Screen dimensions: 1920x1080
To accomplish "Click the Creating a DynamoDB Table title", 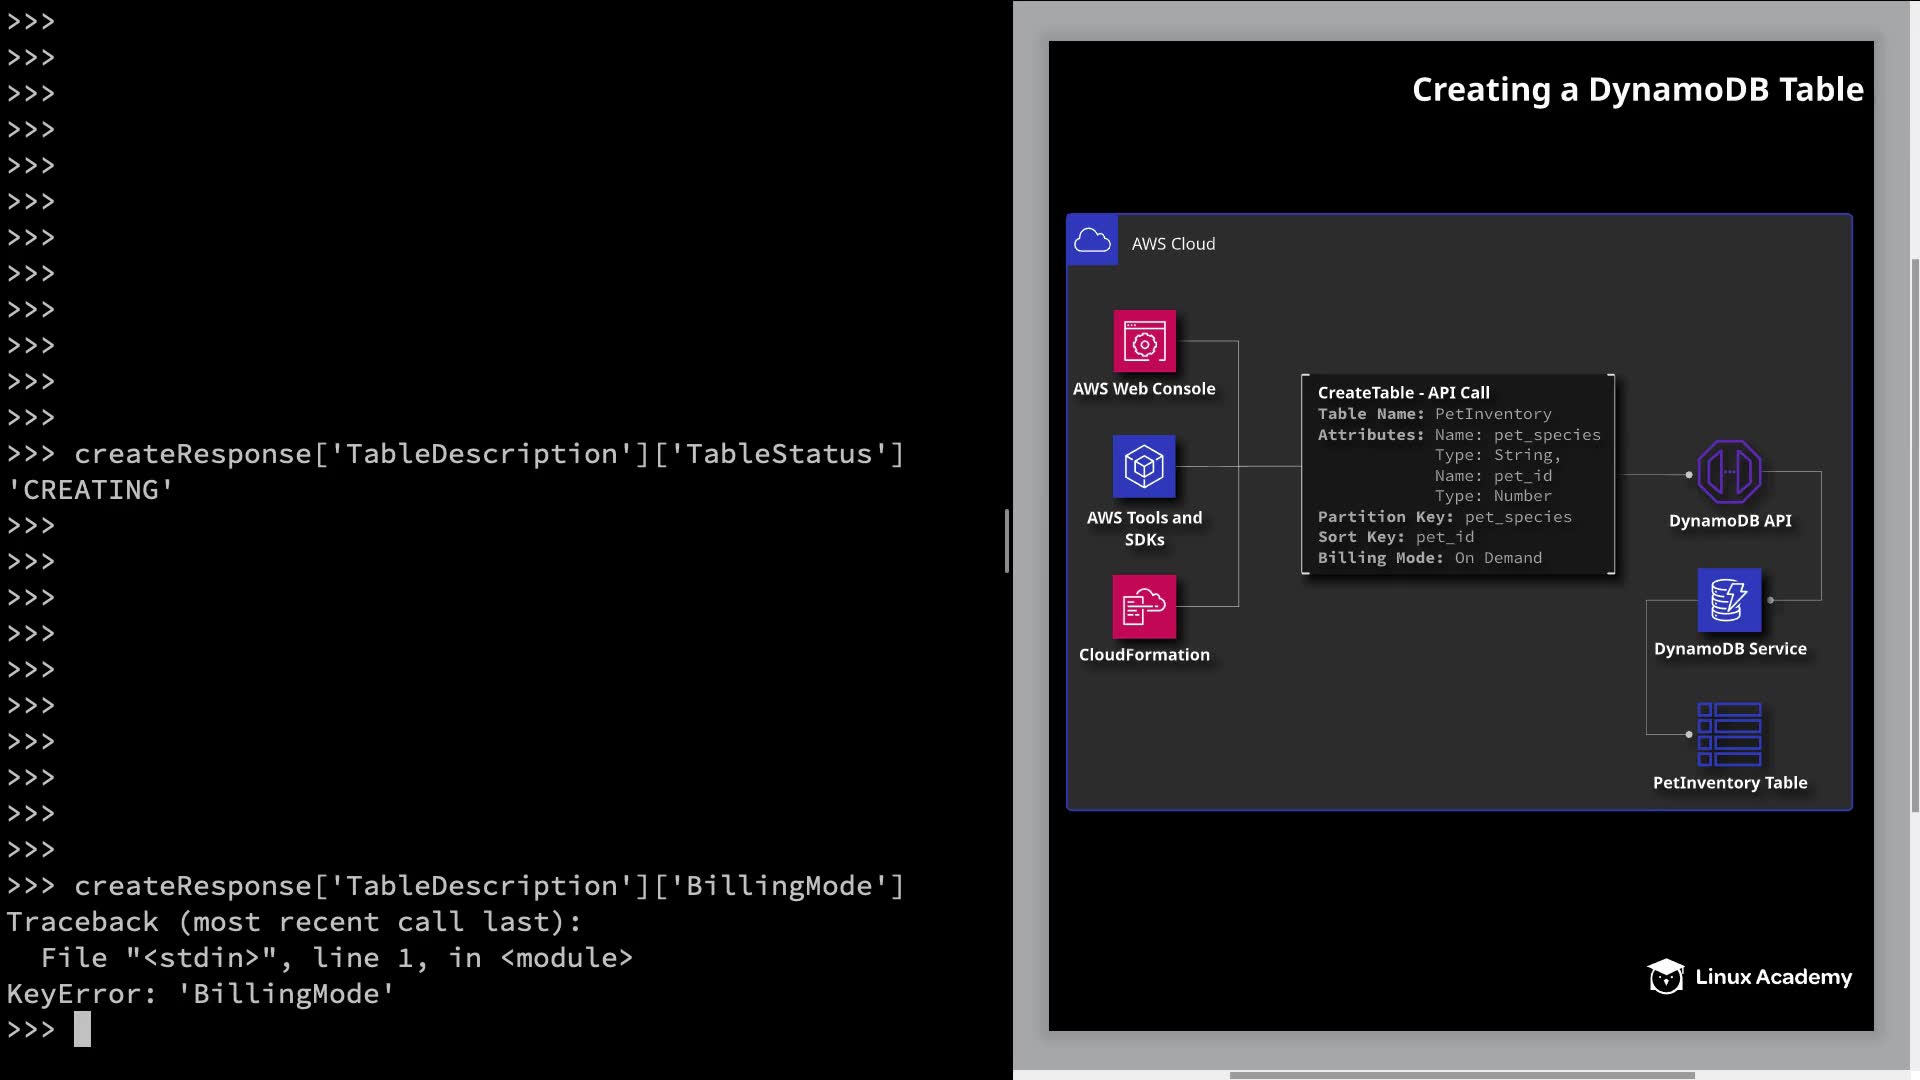I will (x=1637, y=90).
